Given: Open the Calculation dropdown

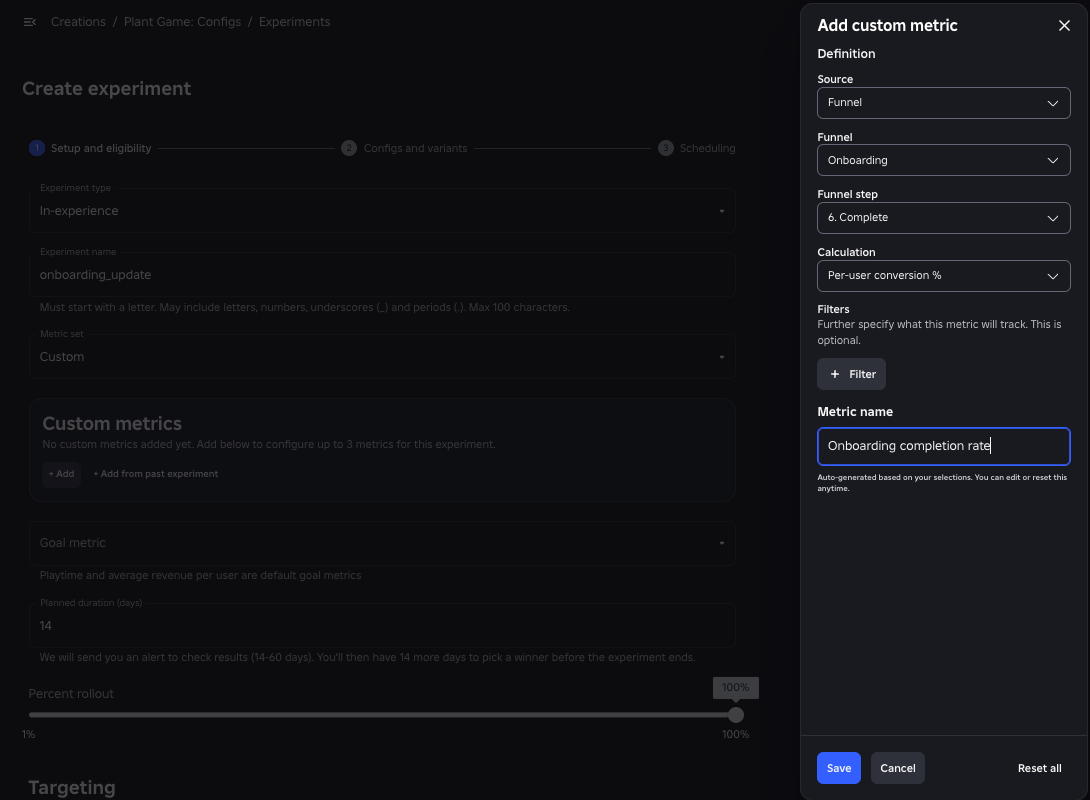Looking at the screenshot, I should click(x=943, y=276).
